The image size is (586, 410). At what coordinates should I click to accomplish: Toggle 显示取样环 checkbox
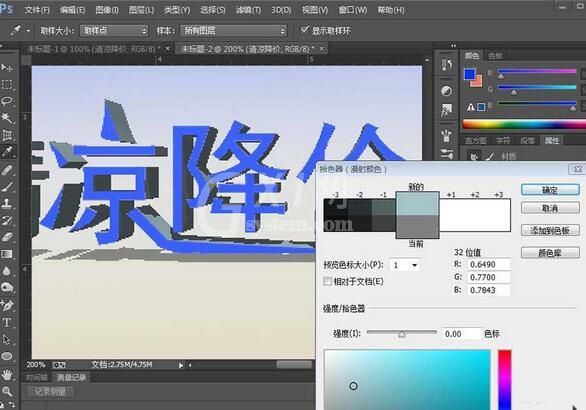pyautogui.click(x=305, y=30)
